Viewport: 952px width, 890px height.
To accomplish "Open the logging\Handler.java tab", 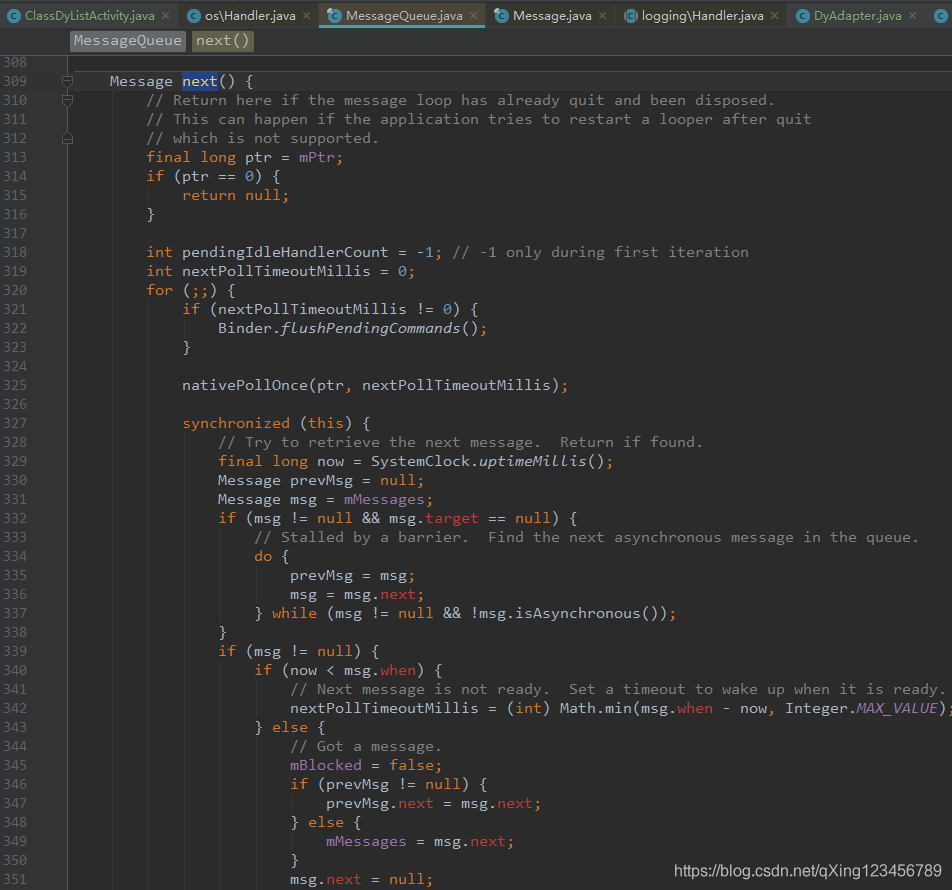I will [x=702, y=16].
